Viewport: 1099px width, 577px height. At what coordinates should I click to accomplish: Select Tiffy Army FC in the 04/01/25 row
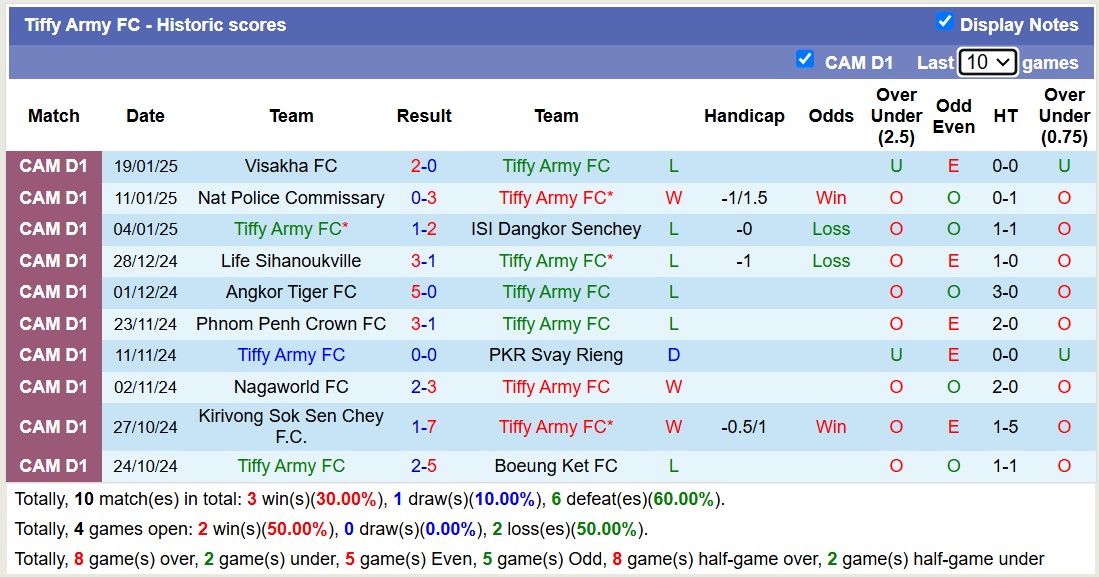tap(290, 229)
